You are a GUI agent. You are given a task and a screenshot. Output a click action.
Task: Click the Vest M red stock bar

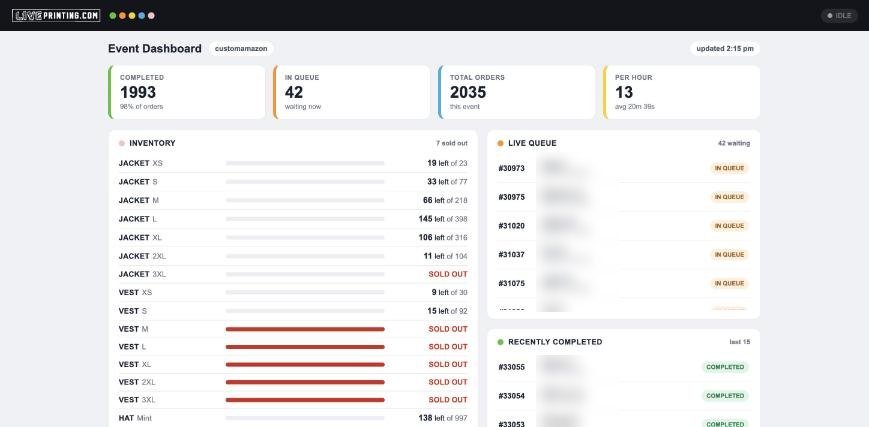(x=305, y=329)
